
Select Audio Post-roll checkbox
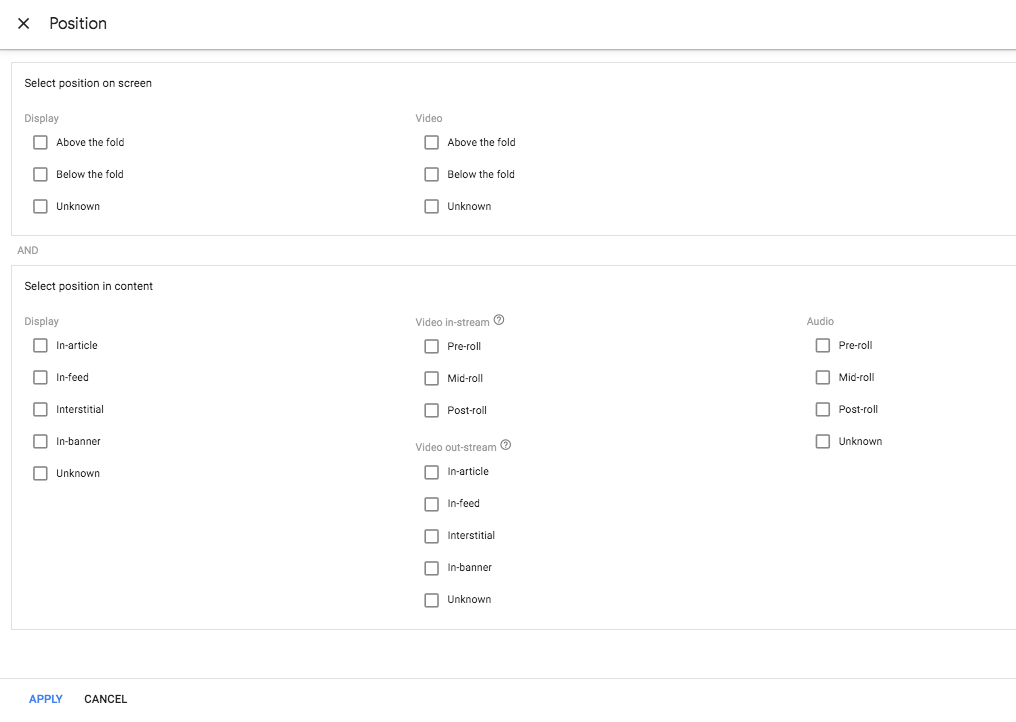(823, 410)
